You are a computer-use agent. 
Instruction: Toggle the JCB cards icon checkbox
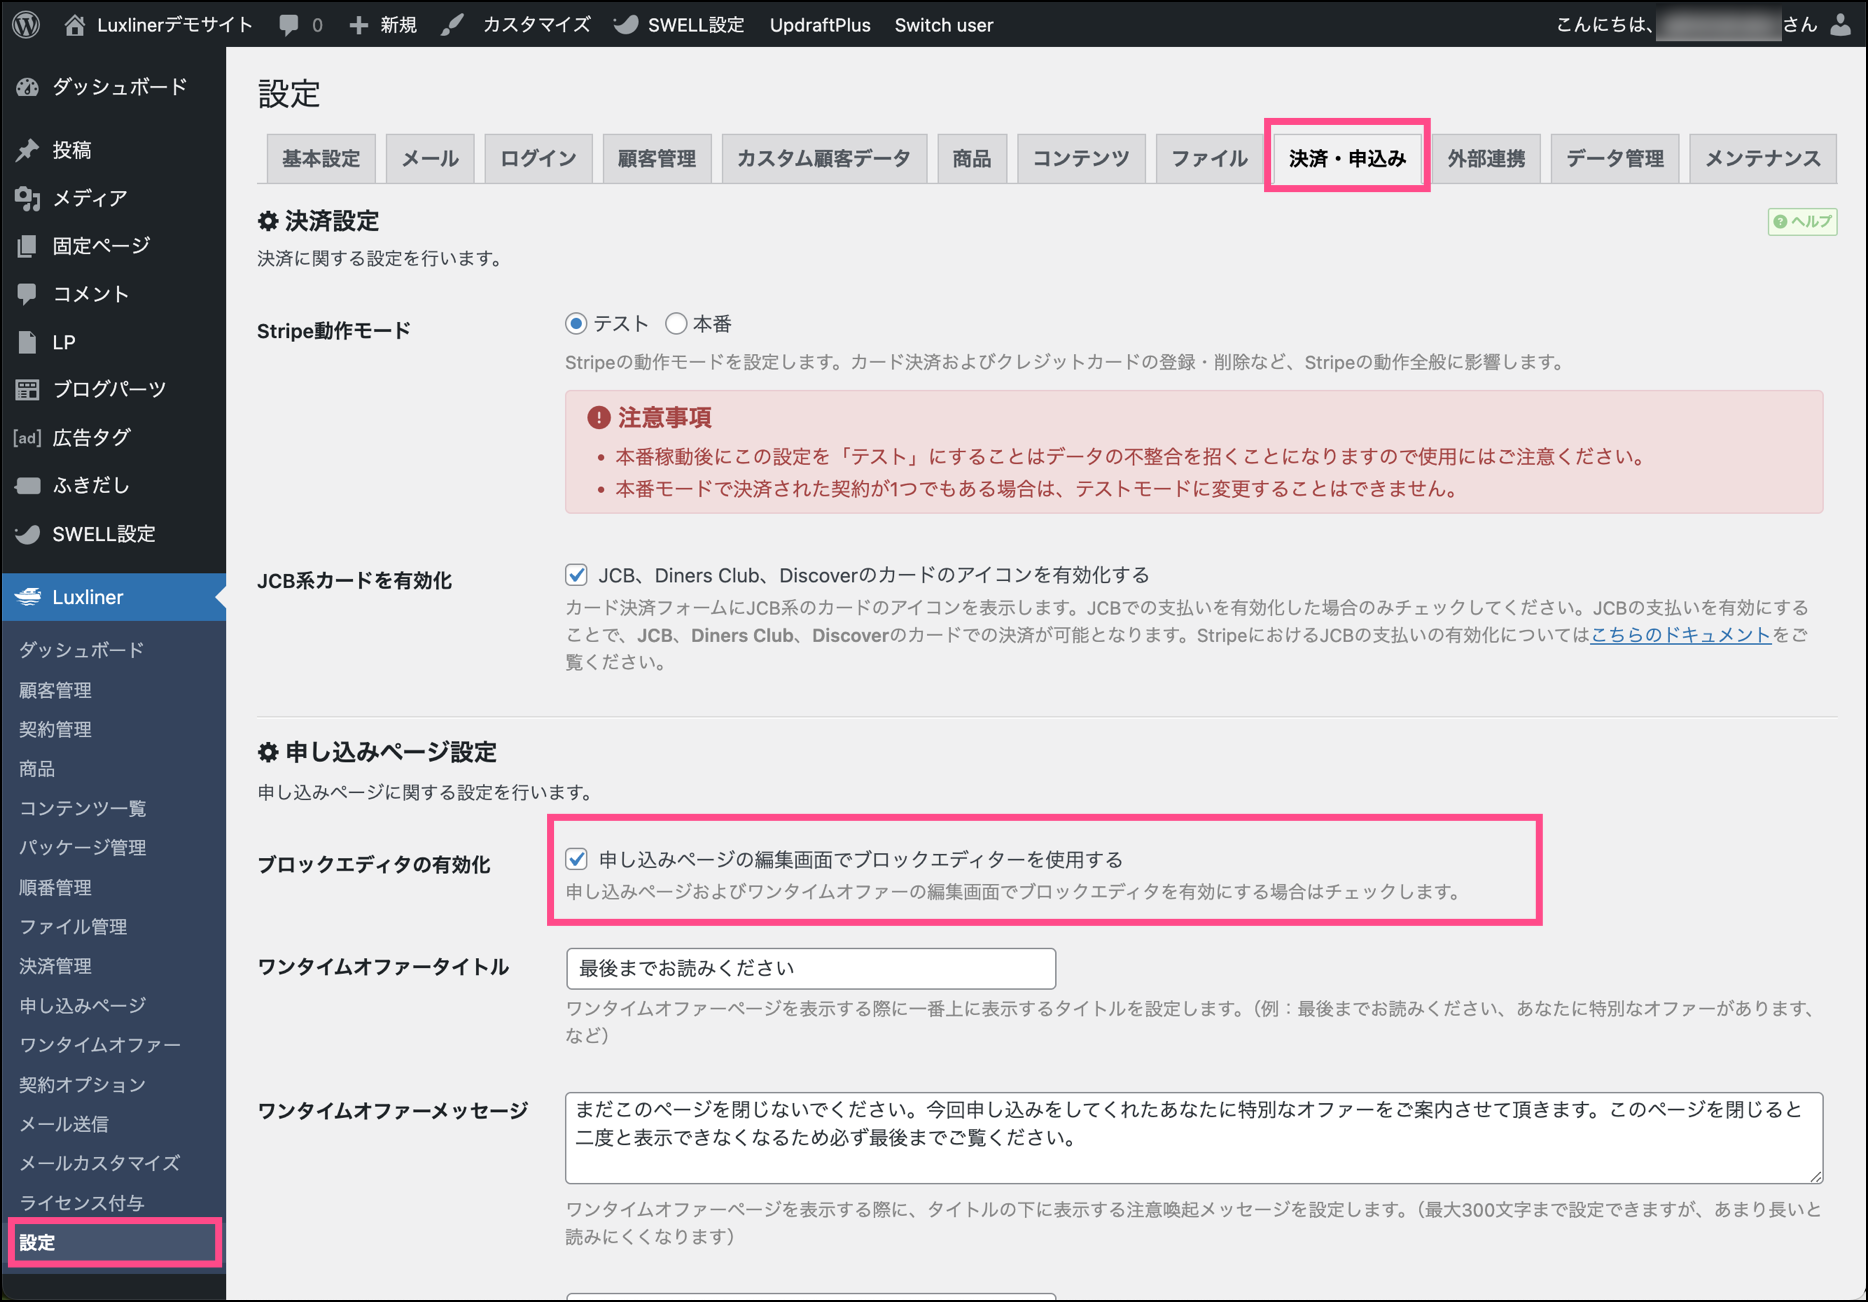pos(576,575)
